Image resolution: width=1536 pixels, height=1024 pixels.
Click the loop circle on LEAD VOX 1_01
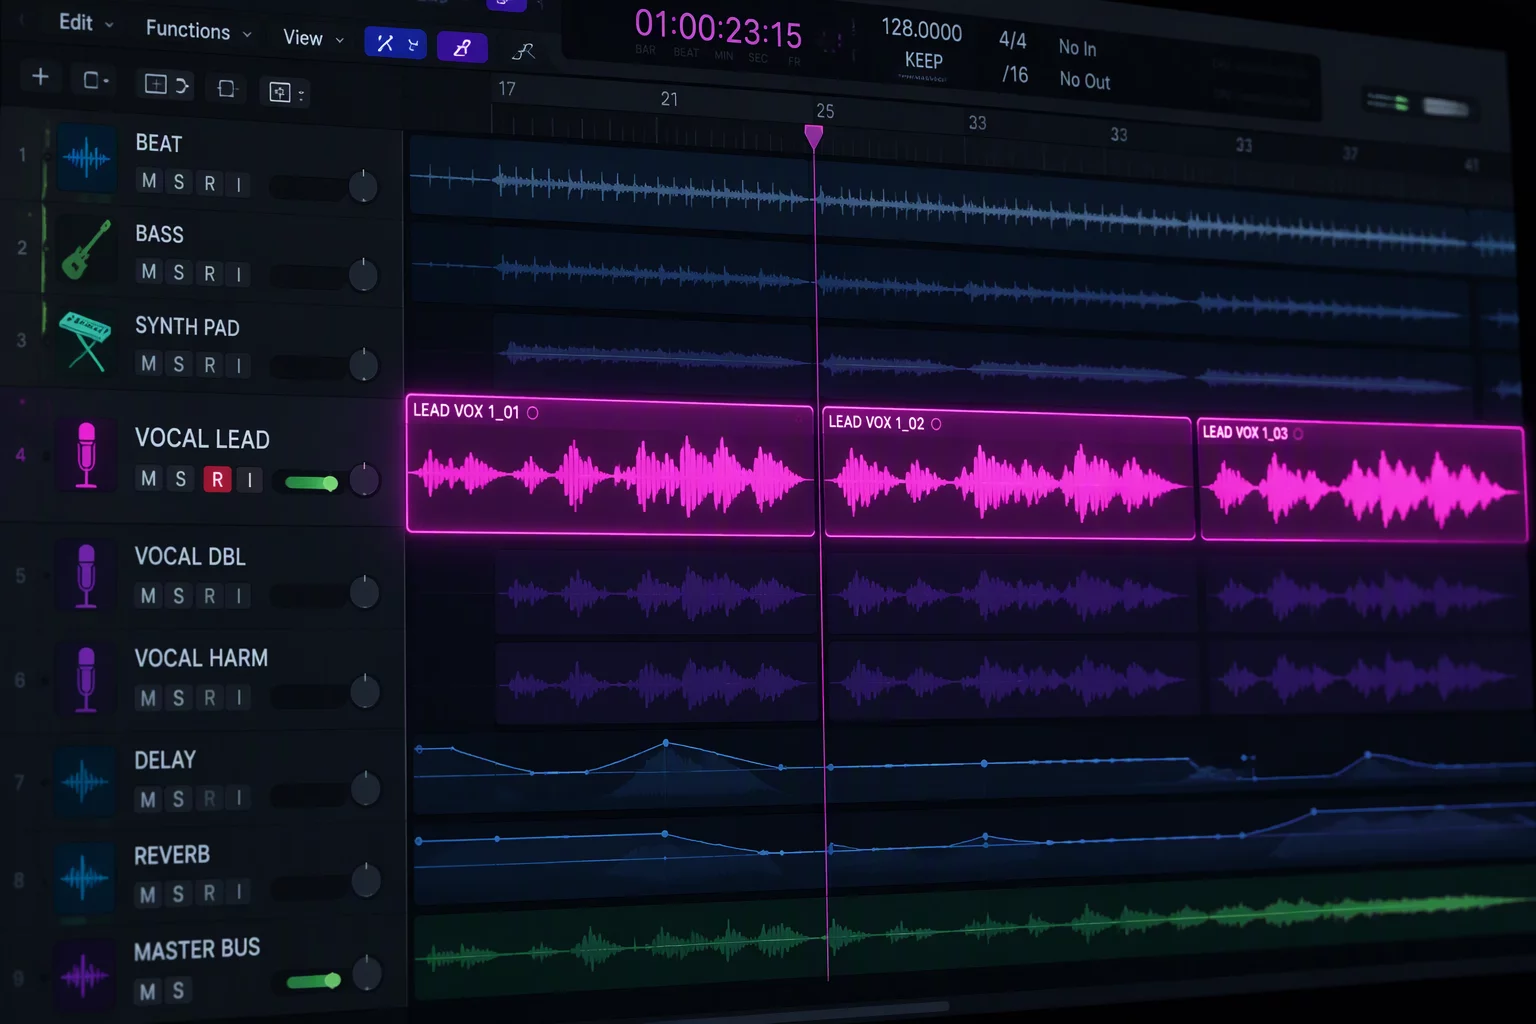click(x=532, y=413)
